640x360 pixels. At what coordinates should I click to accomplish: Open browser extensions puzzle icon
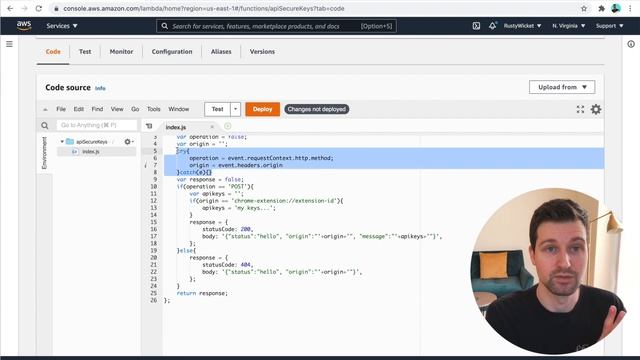tap(601, 8)
